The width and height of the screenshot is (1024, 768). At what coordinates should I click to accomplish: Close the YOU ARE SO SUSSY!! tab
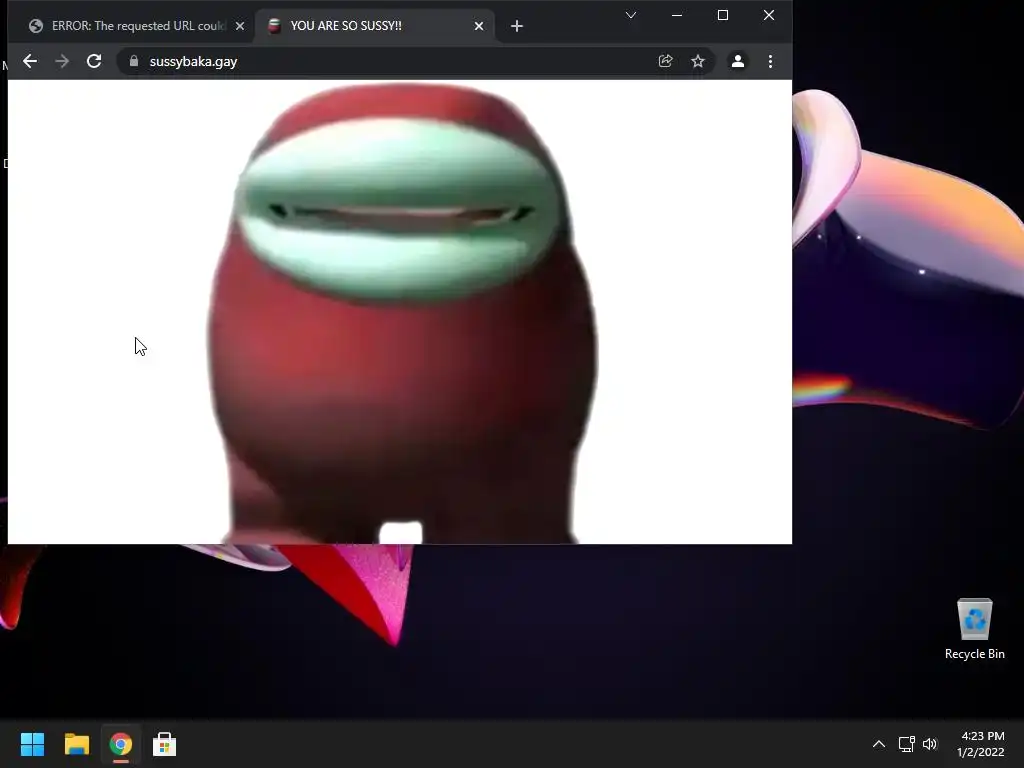tap(479, 26)
